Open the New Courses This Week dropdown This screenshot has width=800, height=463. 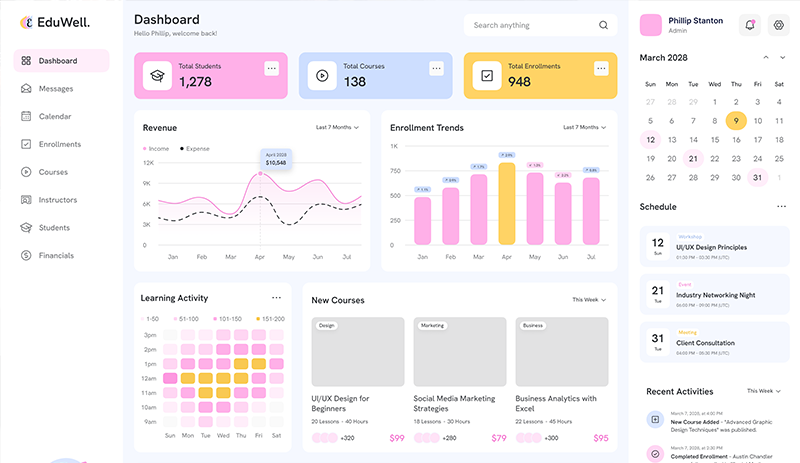click(x=589, y=299)
